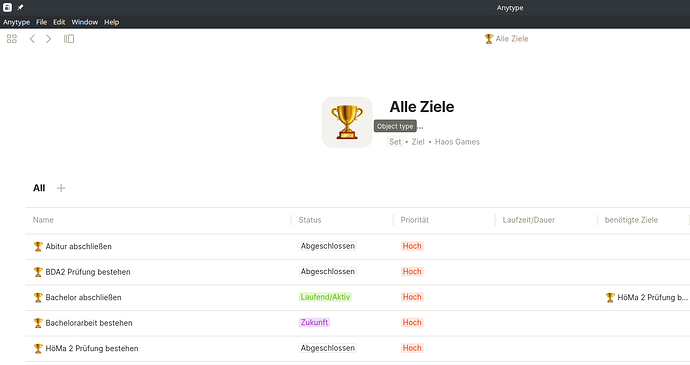Click the Alle Ziele page title
690x365 pixels.
pos(422,107)
